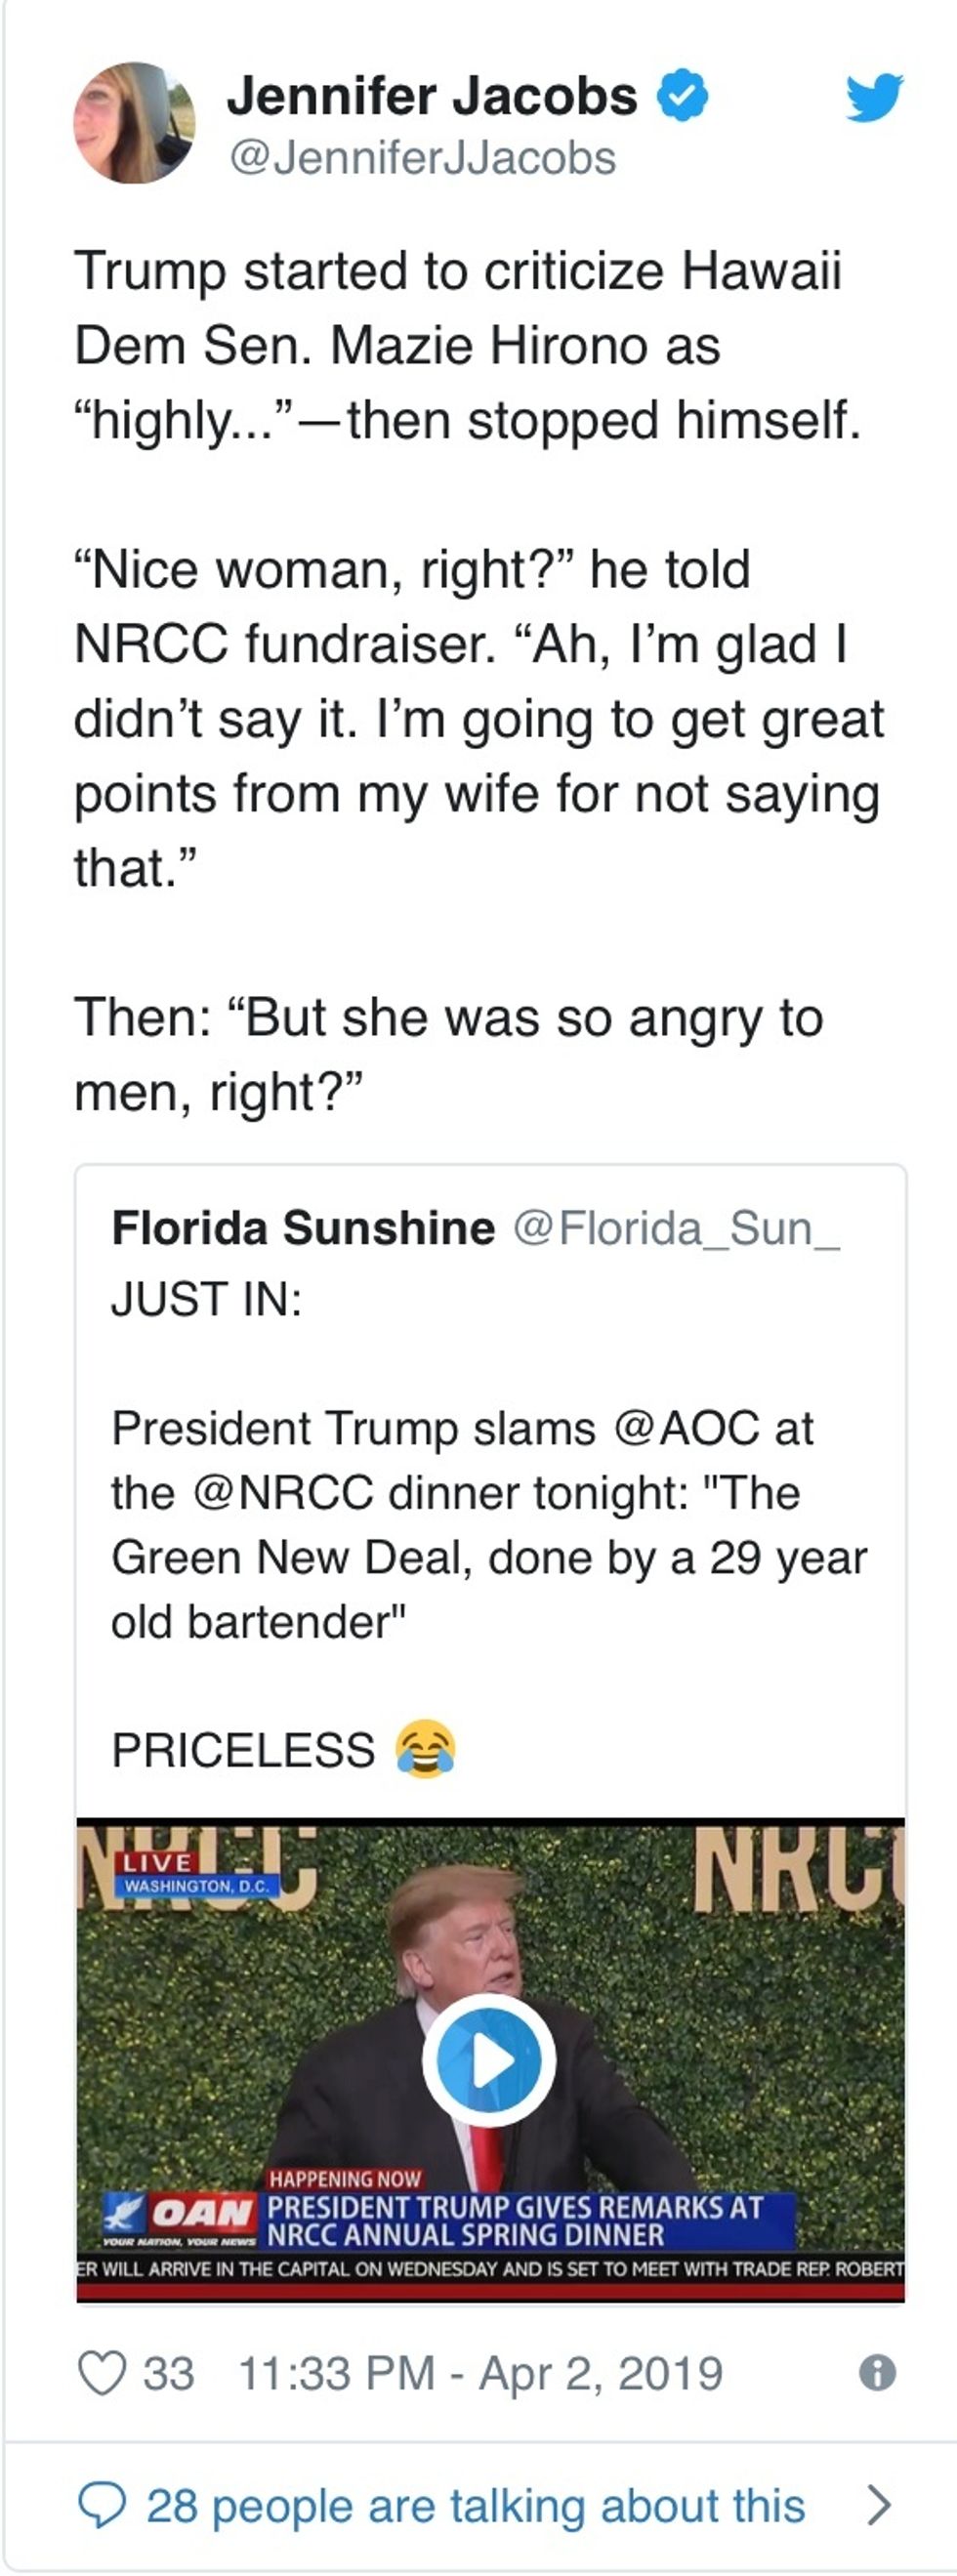Like the tweet with heart icon
Image resolution: width=957 pixels, height=2576 pixels.
102,2373
